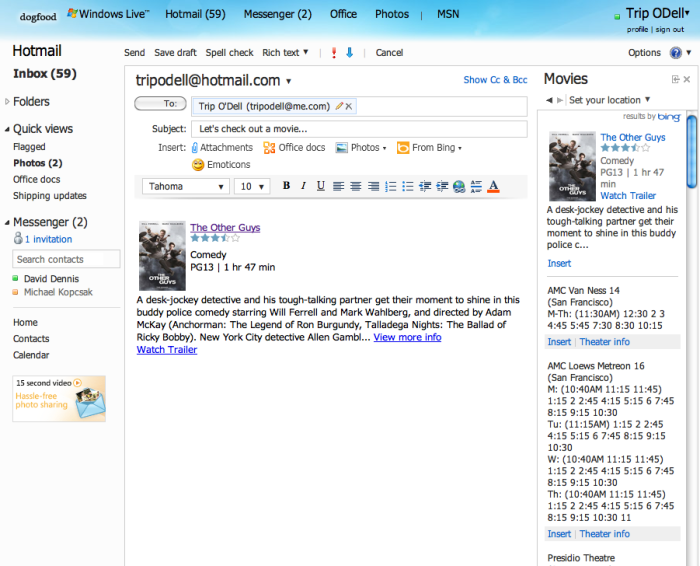This screenshot has width=700, height=566.
Task: Collapse Quick views section
Action: 7,129
